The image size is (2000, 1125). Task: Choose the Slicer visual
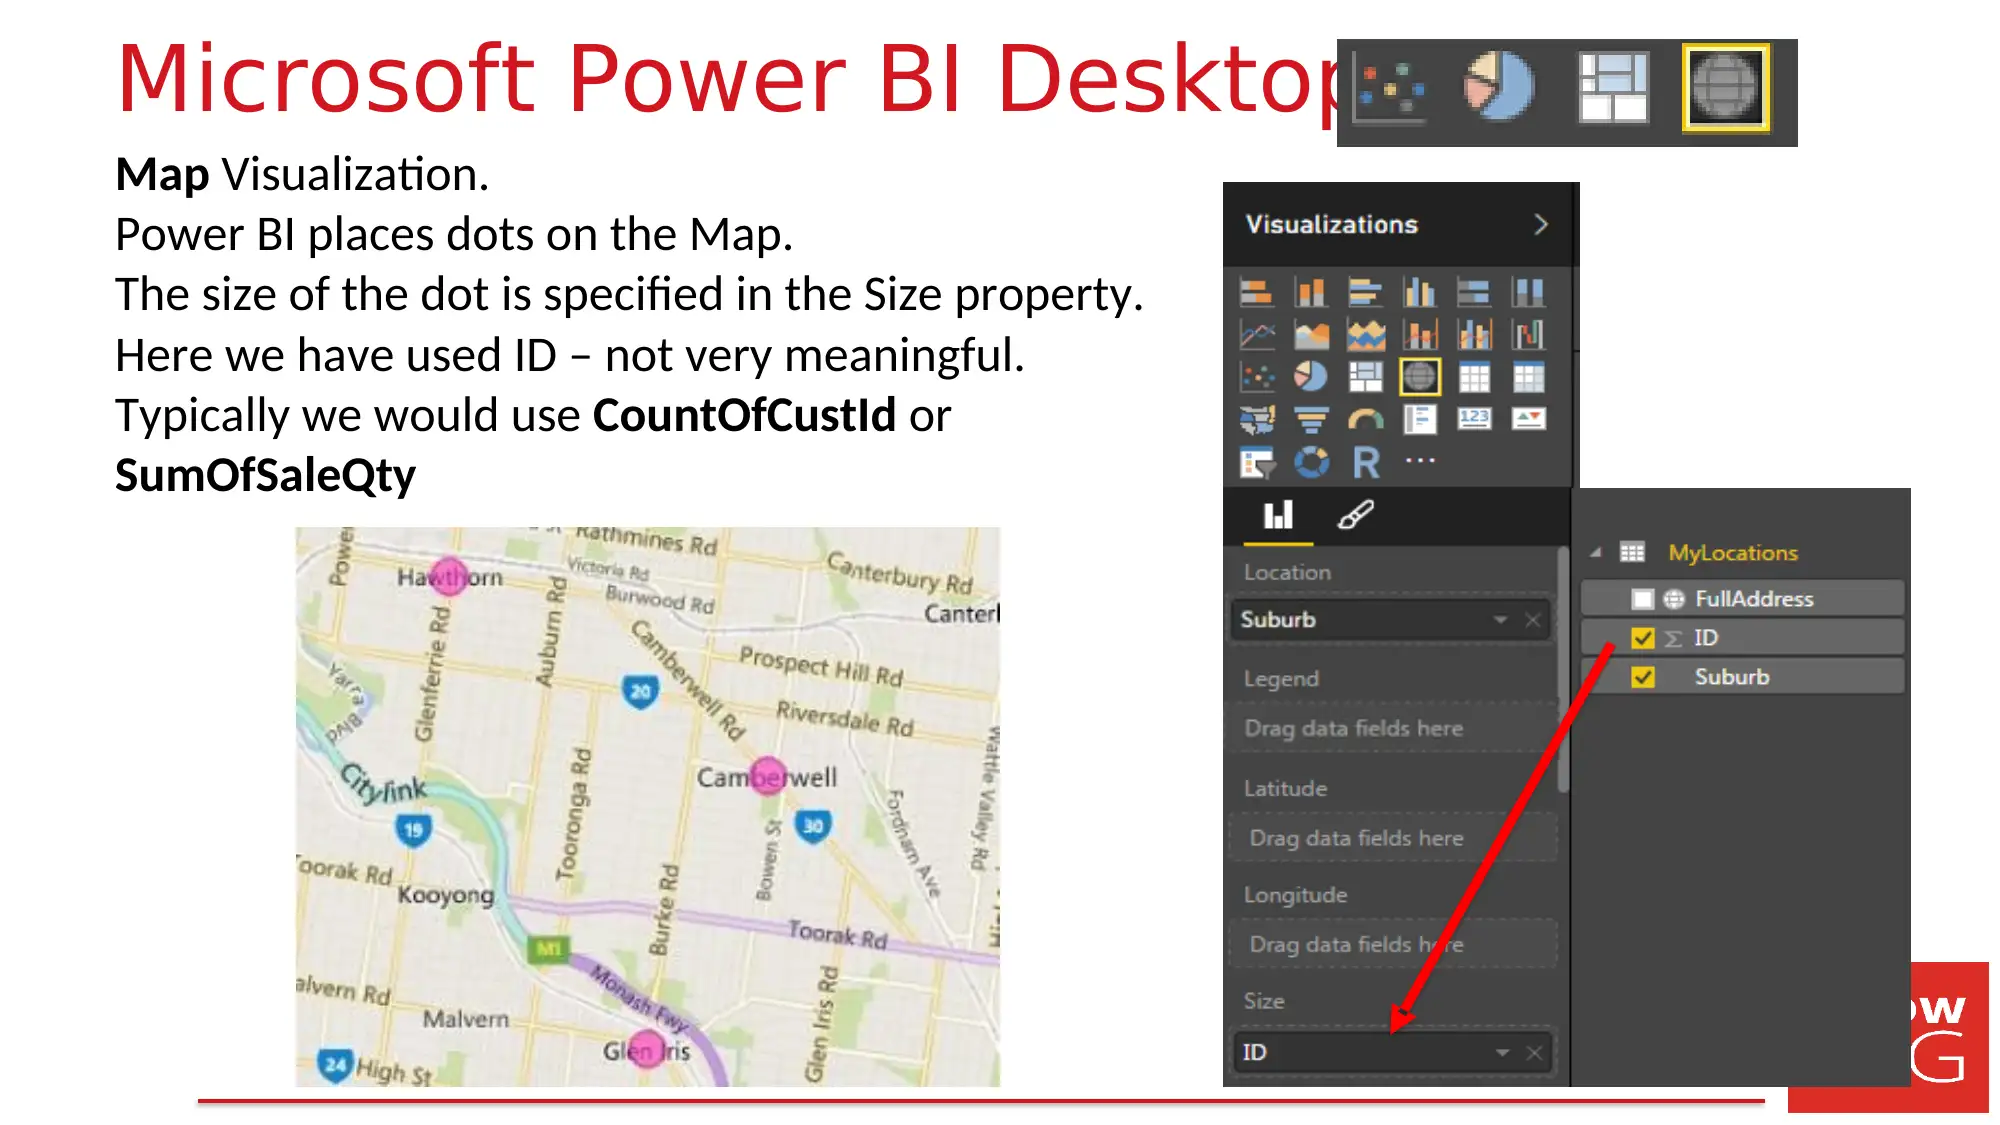coord(1257,462)
